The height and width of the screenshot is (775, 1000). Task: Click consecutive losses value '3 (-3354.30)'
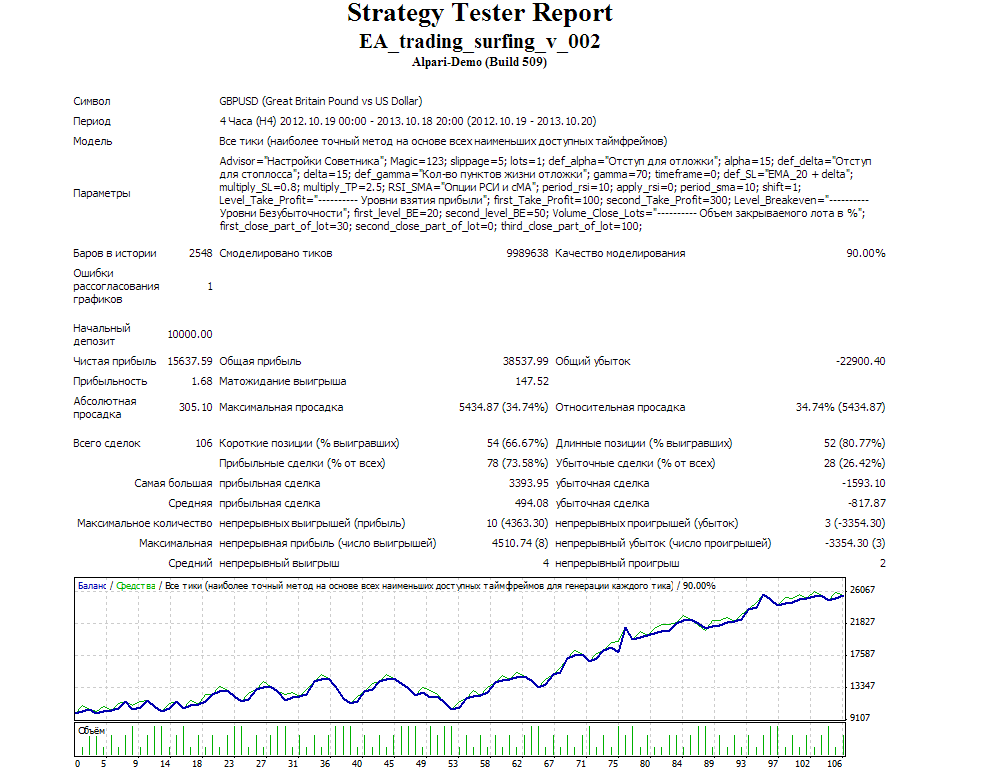point(855,523)
